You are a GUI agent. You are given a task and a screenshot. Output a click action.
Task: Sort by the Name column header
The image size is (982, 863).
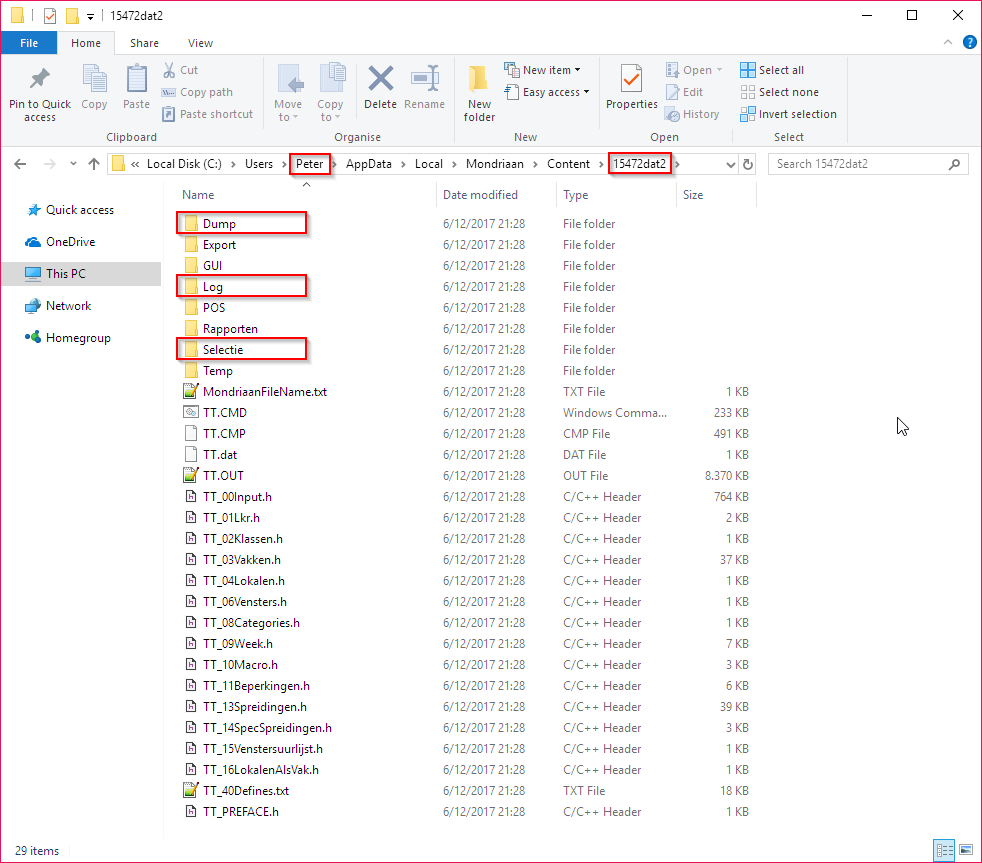pyautogui.click(x=198, y=195)
